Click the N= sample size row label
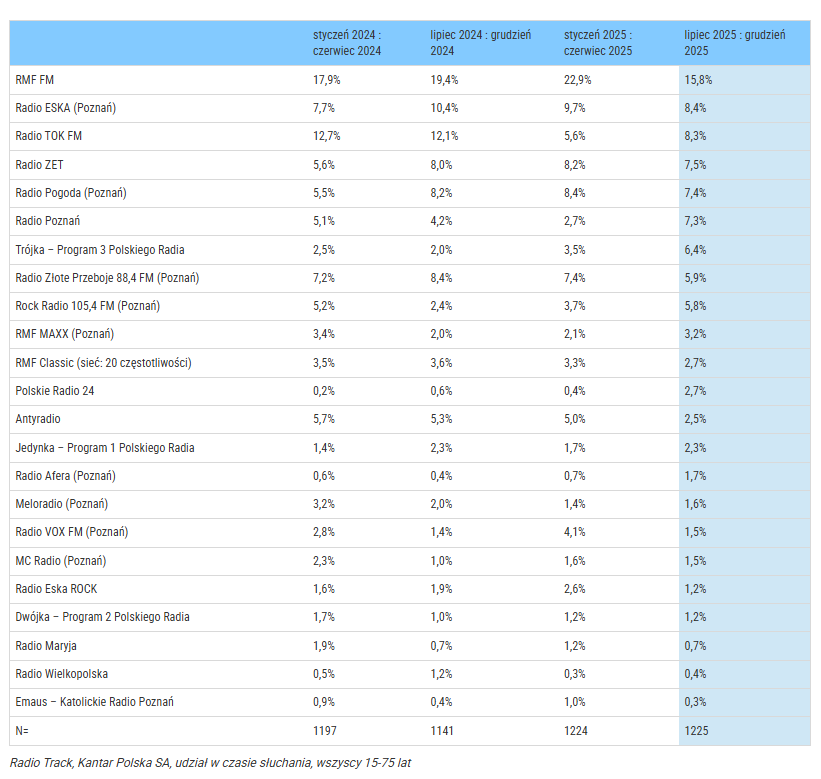The image size is (821, 779). [x=22, y=731]
